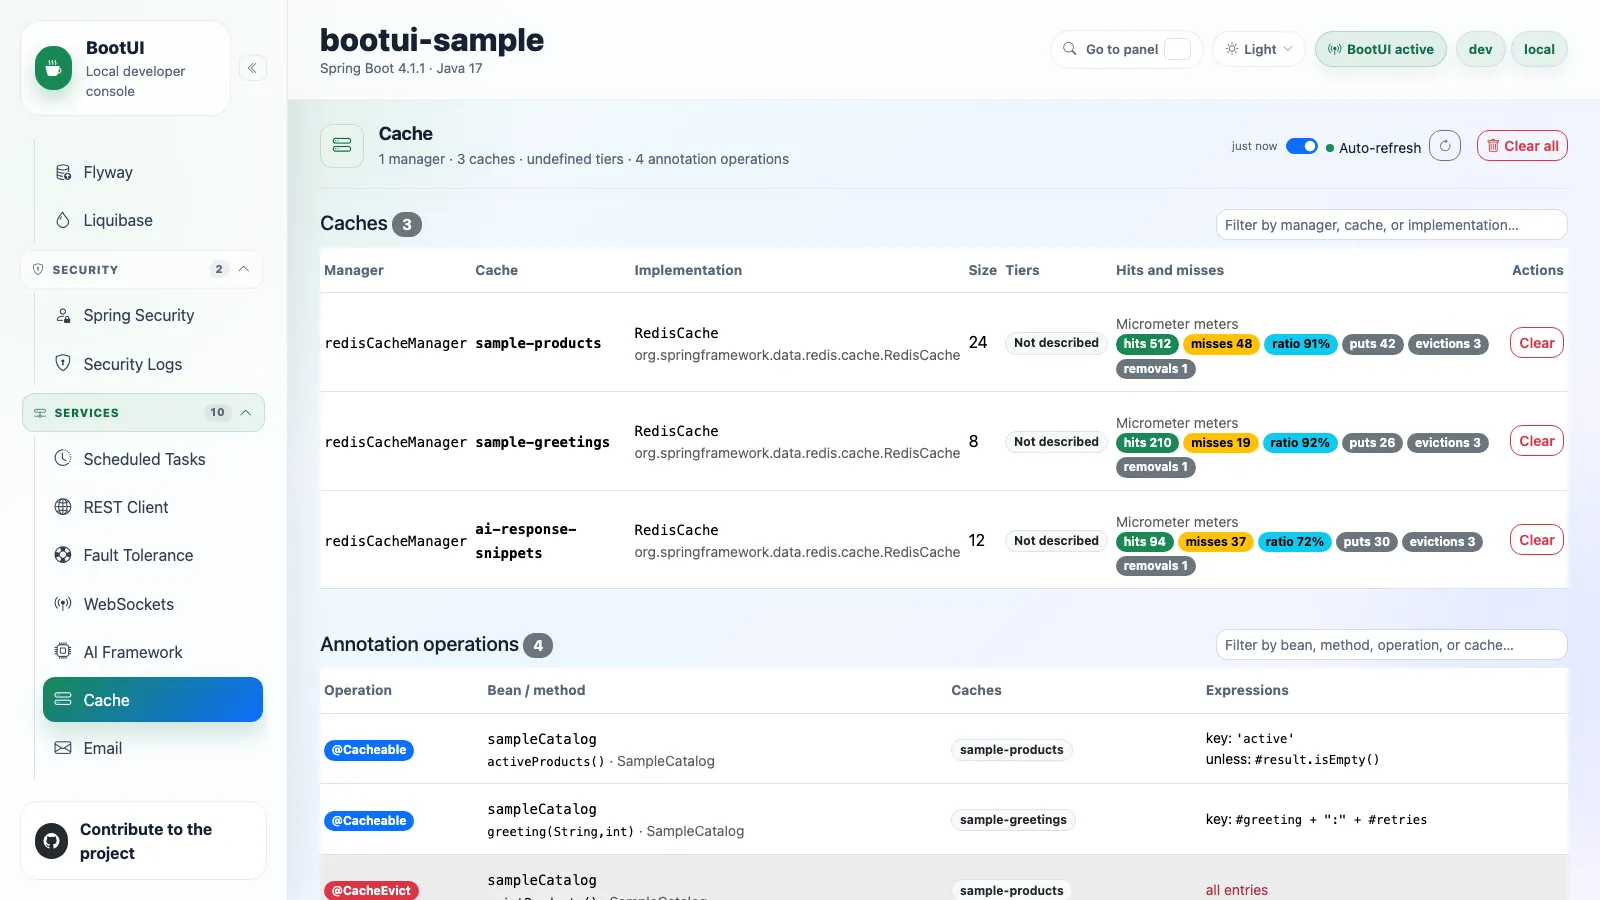Click the REST Client globe icon
Image resolution: width=1600 pixels, height=900 pixels.
[x=63, y=507]
